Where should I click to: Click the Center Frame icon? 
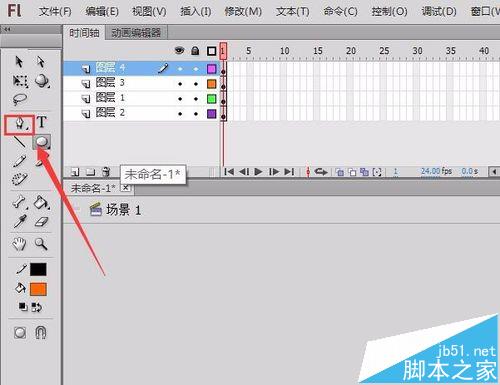tap(308, 172)
